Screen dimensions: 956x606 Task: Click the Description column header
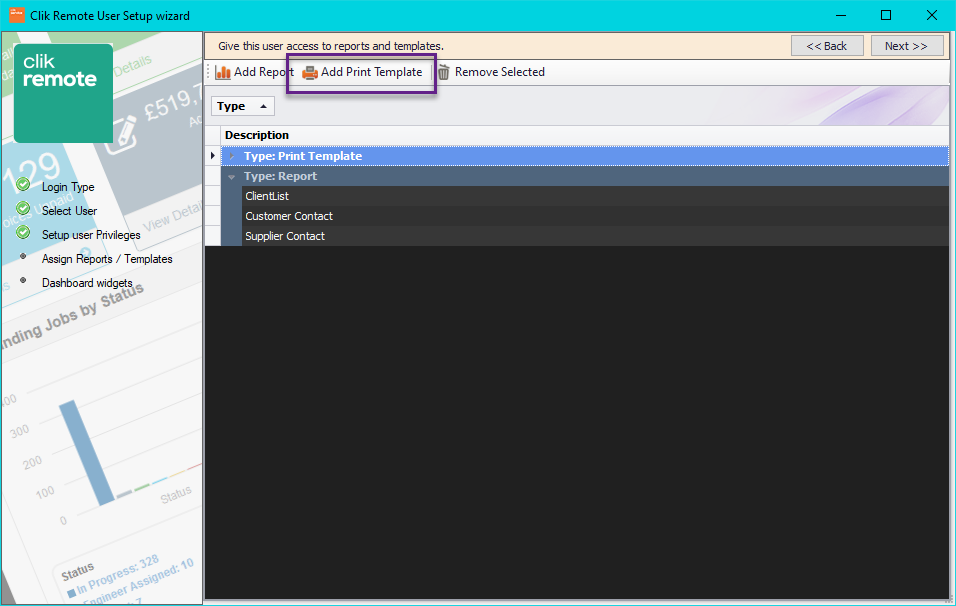(x=585, y=135)
